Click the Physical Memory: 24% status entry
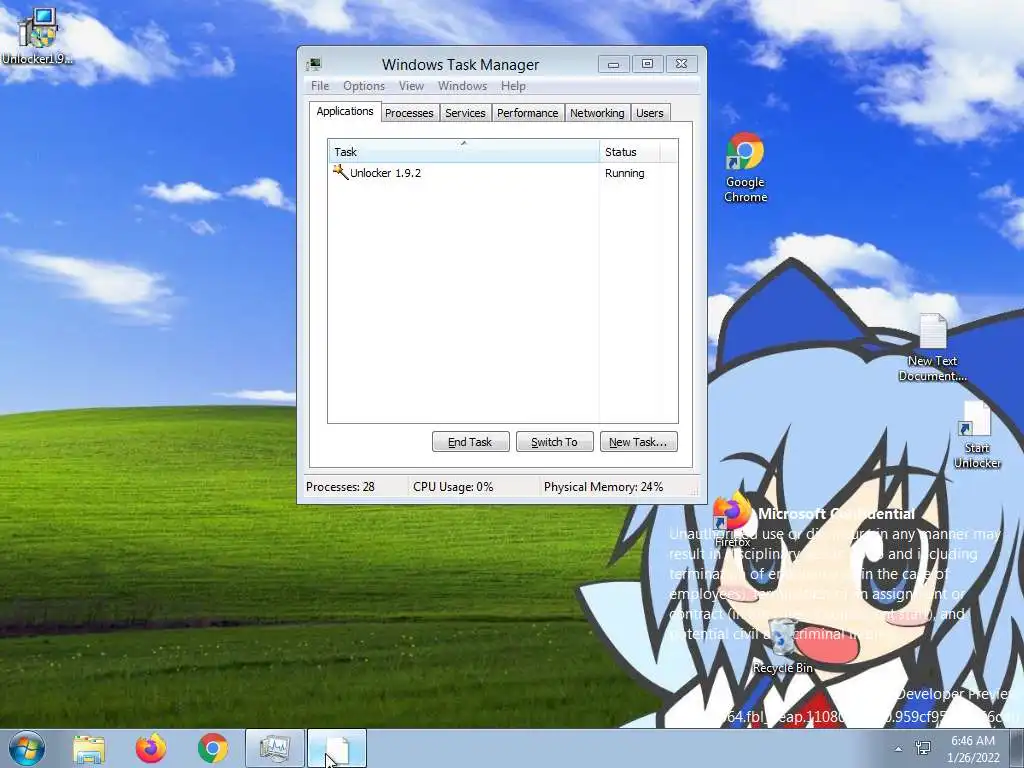Screen dimensions: 1024x768 click(603, 487)
